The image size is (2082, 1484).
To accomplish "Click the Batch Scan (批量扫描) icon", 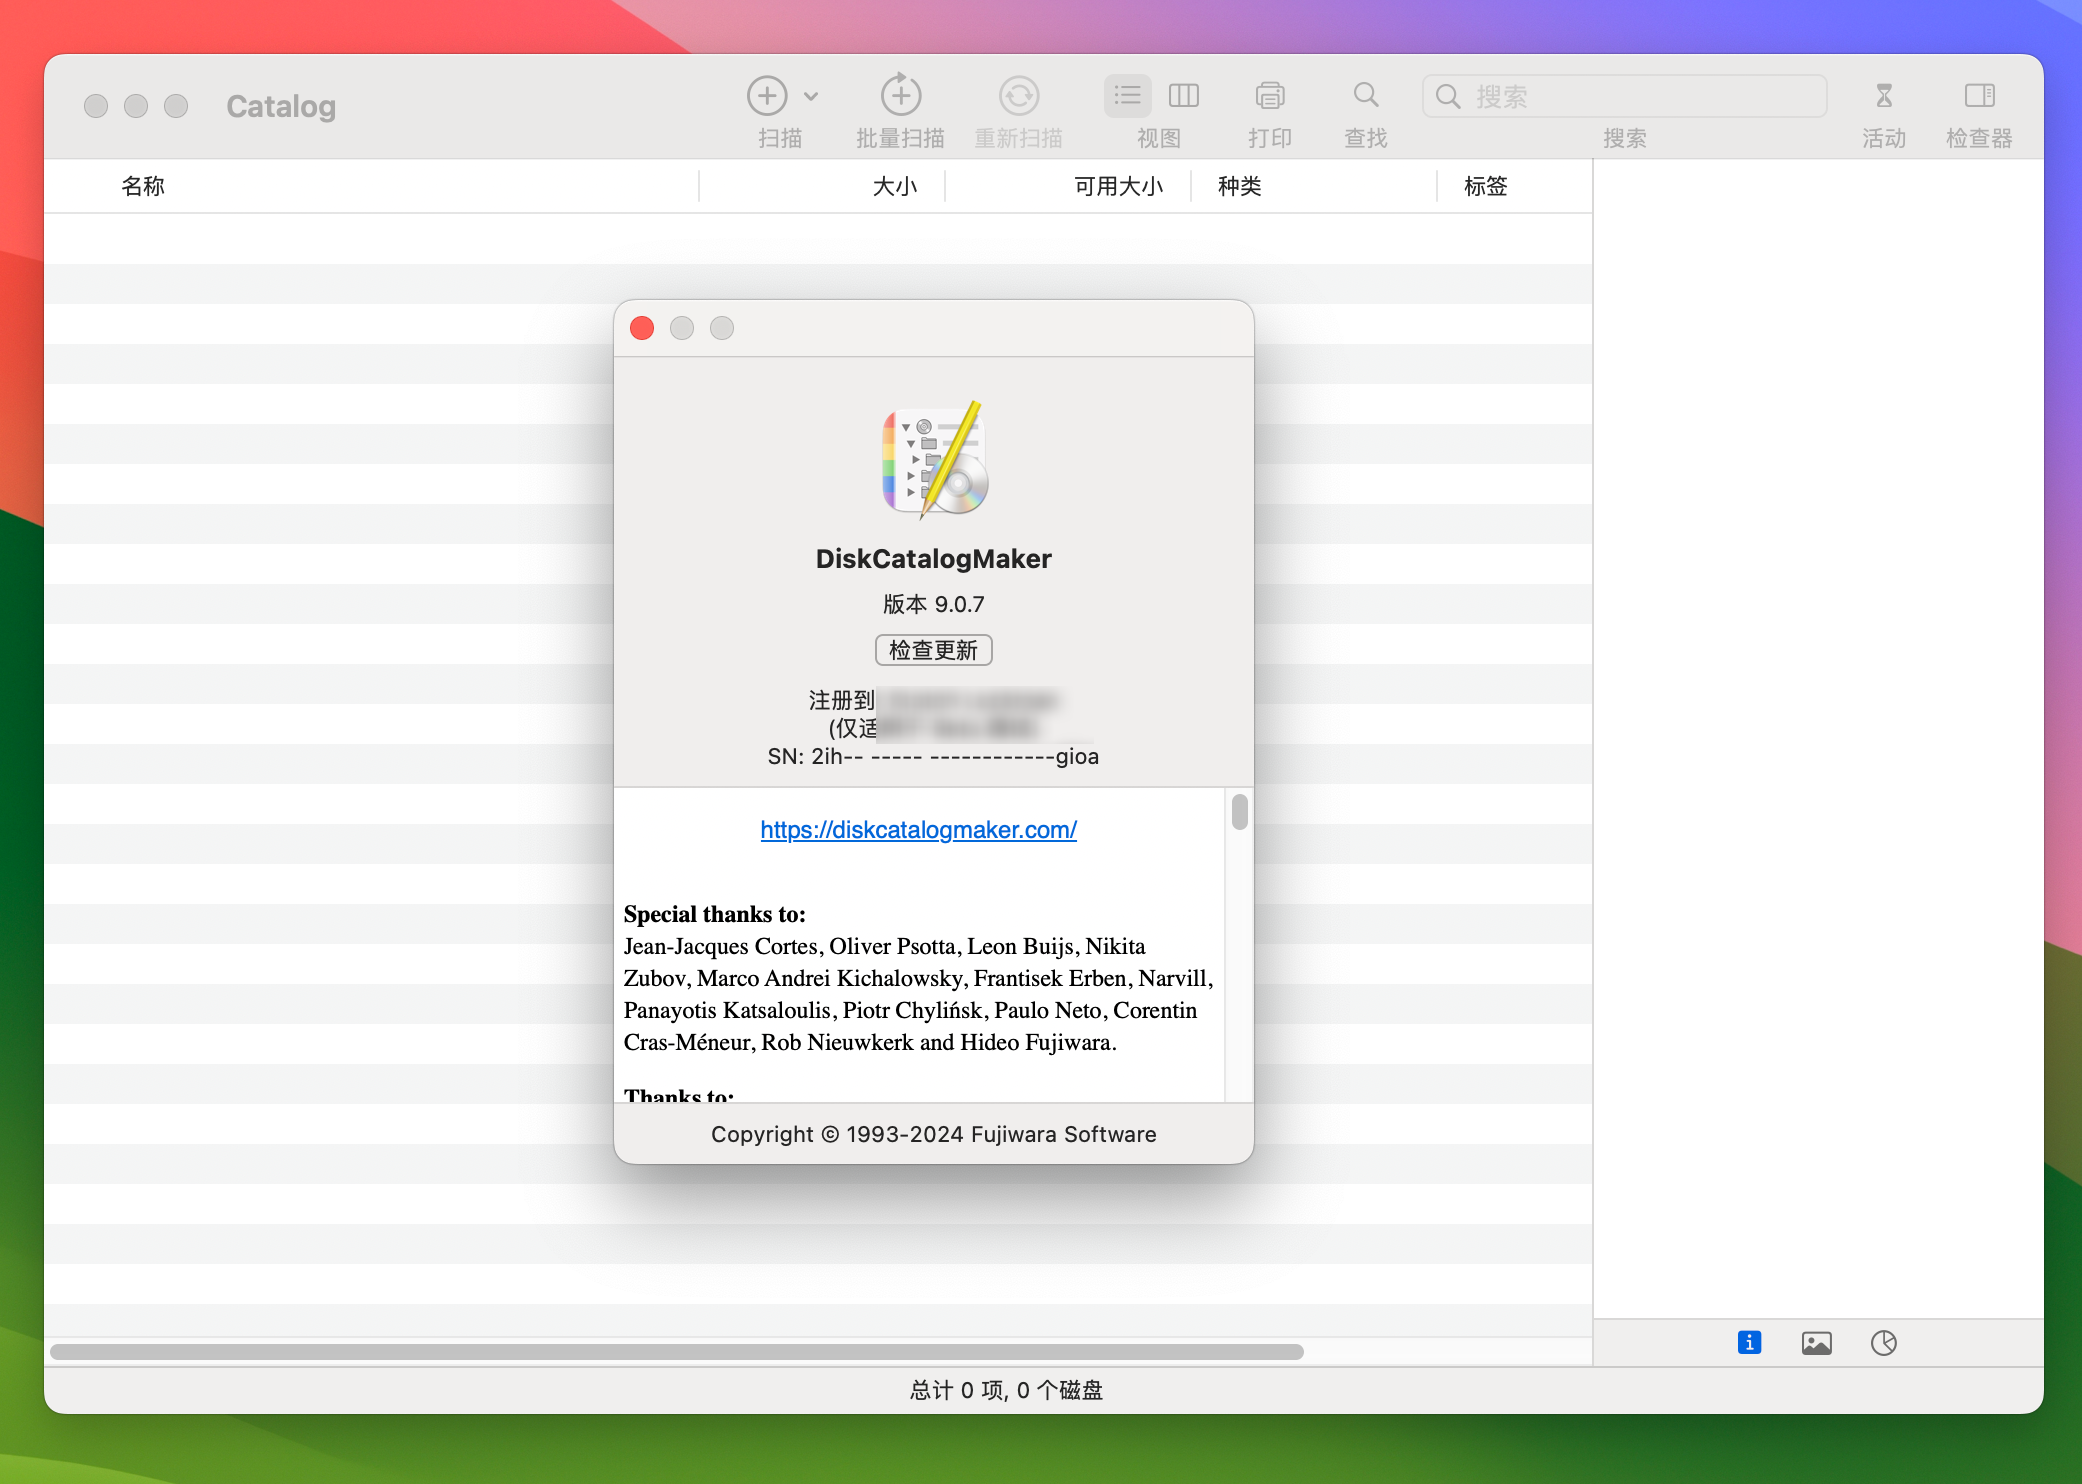I will [900, 95].
